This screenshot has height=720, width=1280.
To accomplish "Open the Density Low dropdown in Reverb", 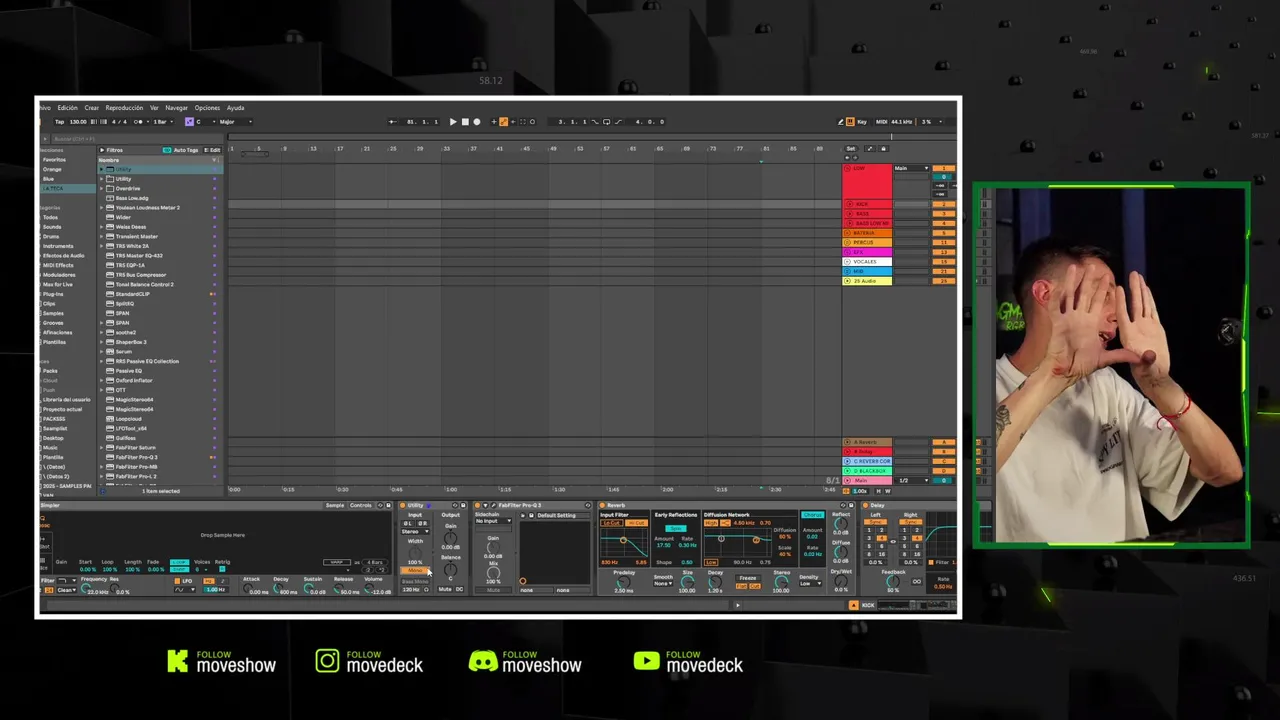I will point(810,584).
